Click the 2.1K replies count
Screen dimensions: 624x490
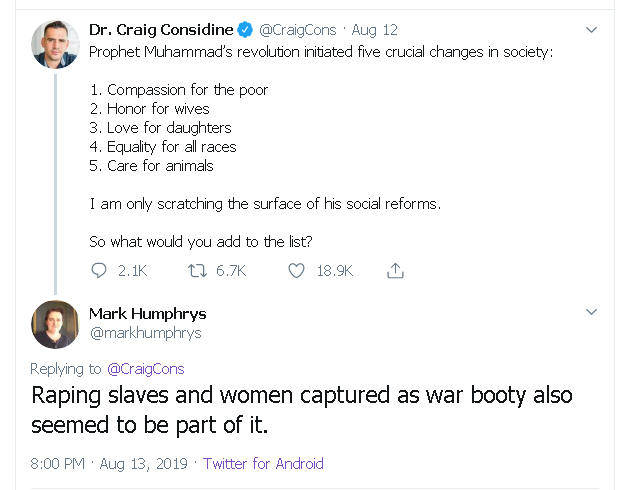132,270
